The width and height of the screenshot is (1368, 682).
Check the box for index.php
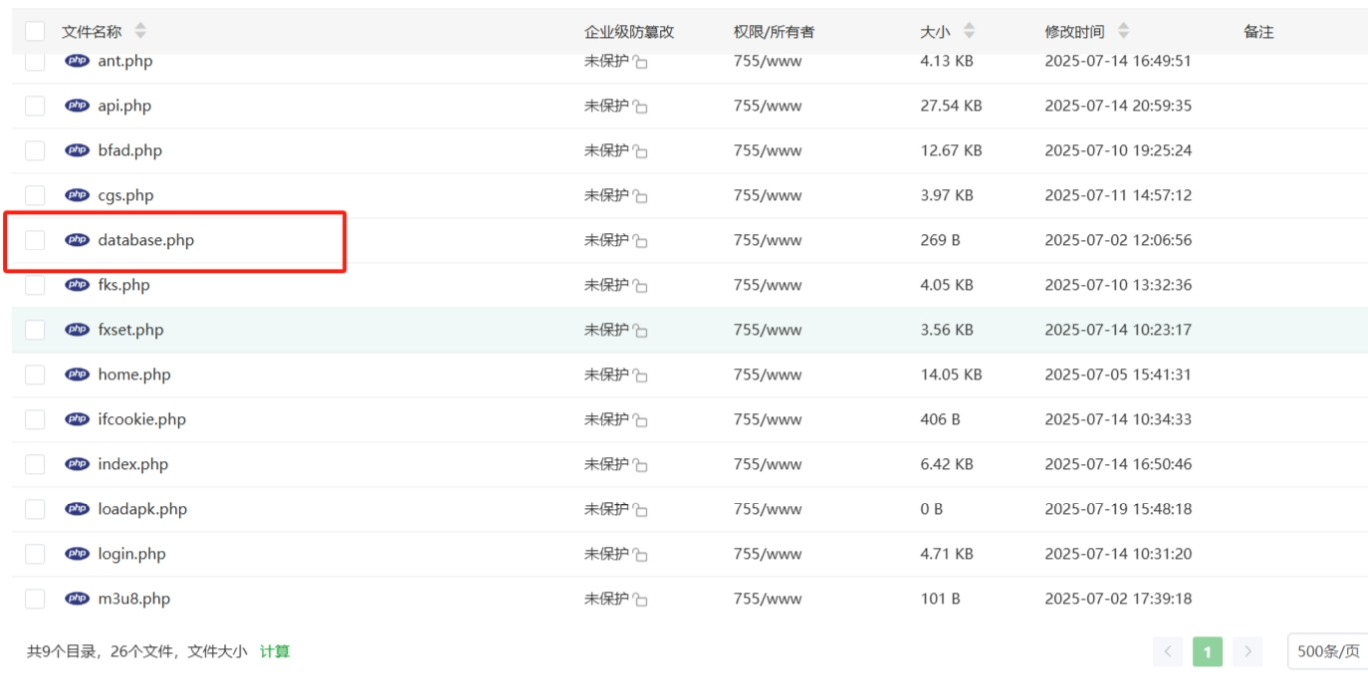click(35, 464)
